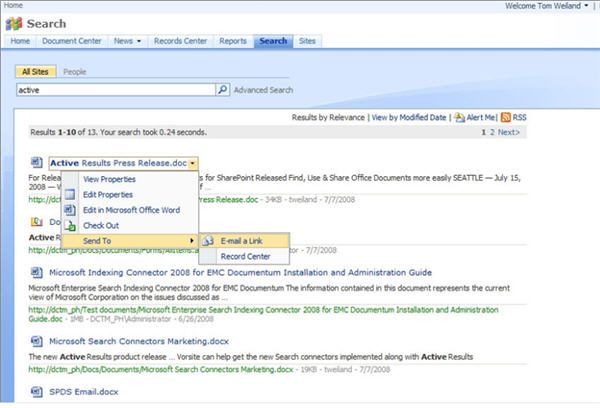Screen dimensions: 600x408
Task: Click green URL ending Installation and Administration Guide.doc
Action: click(263, 314)
